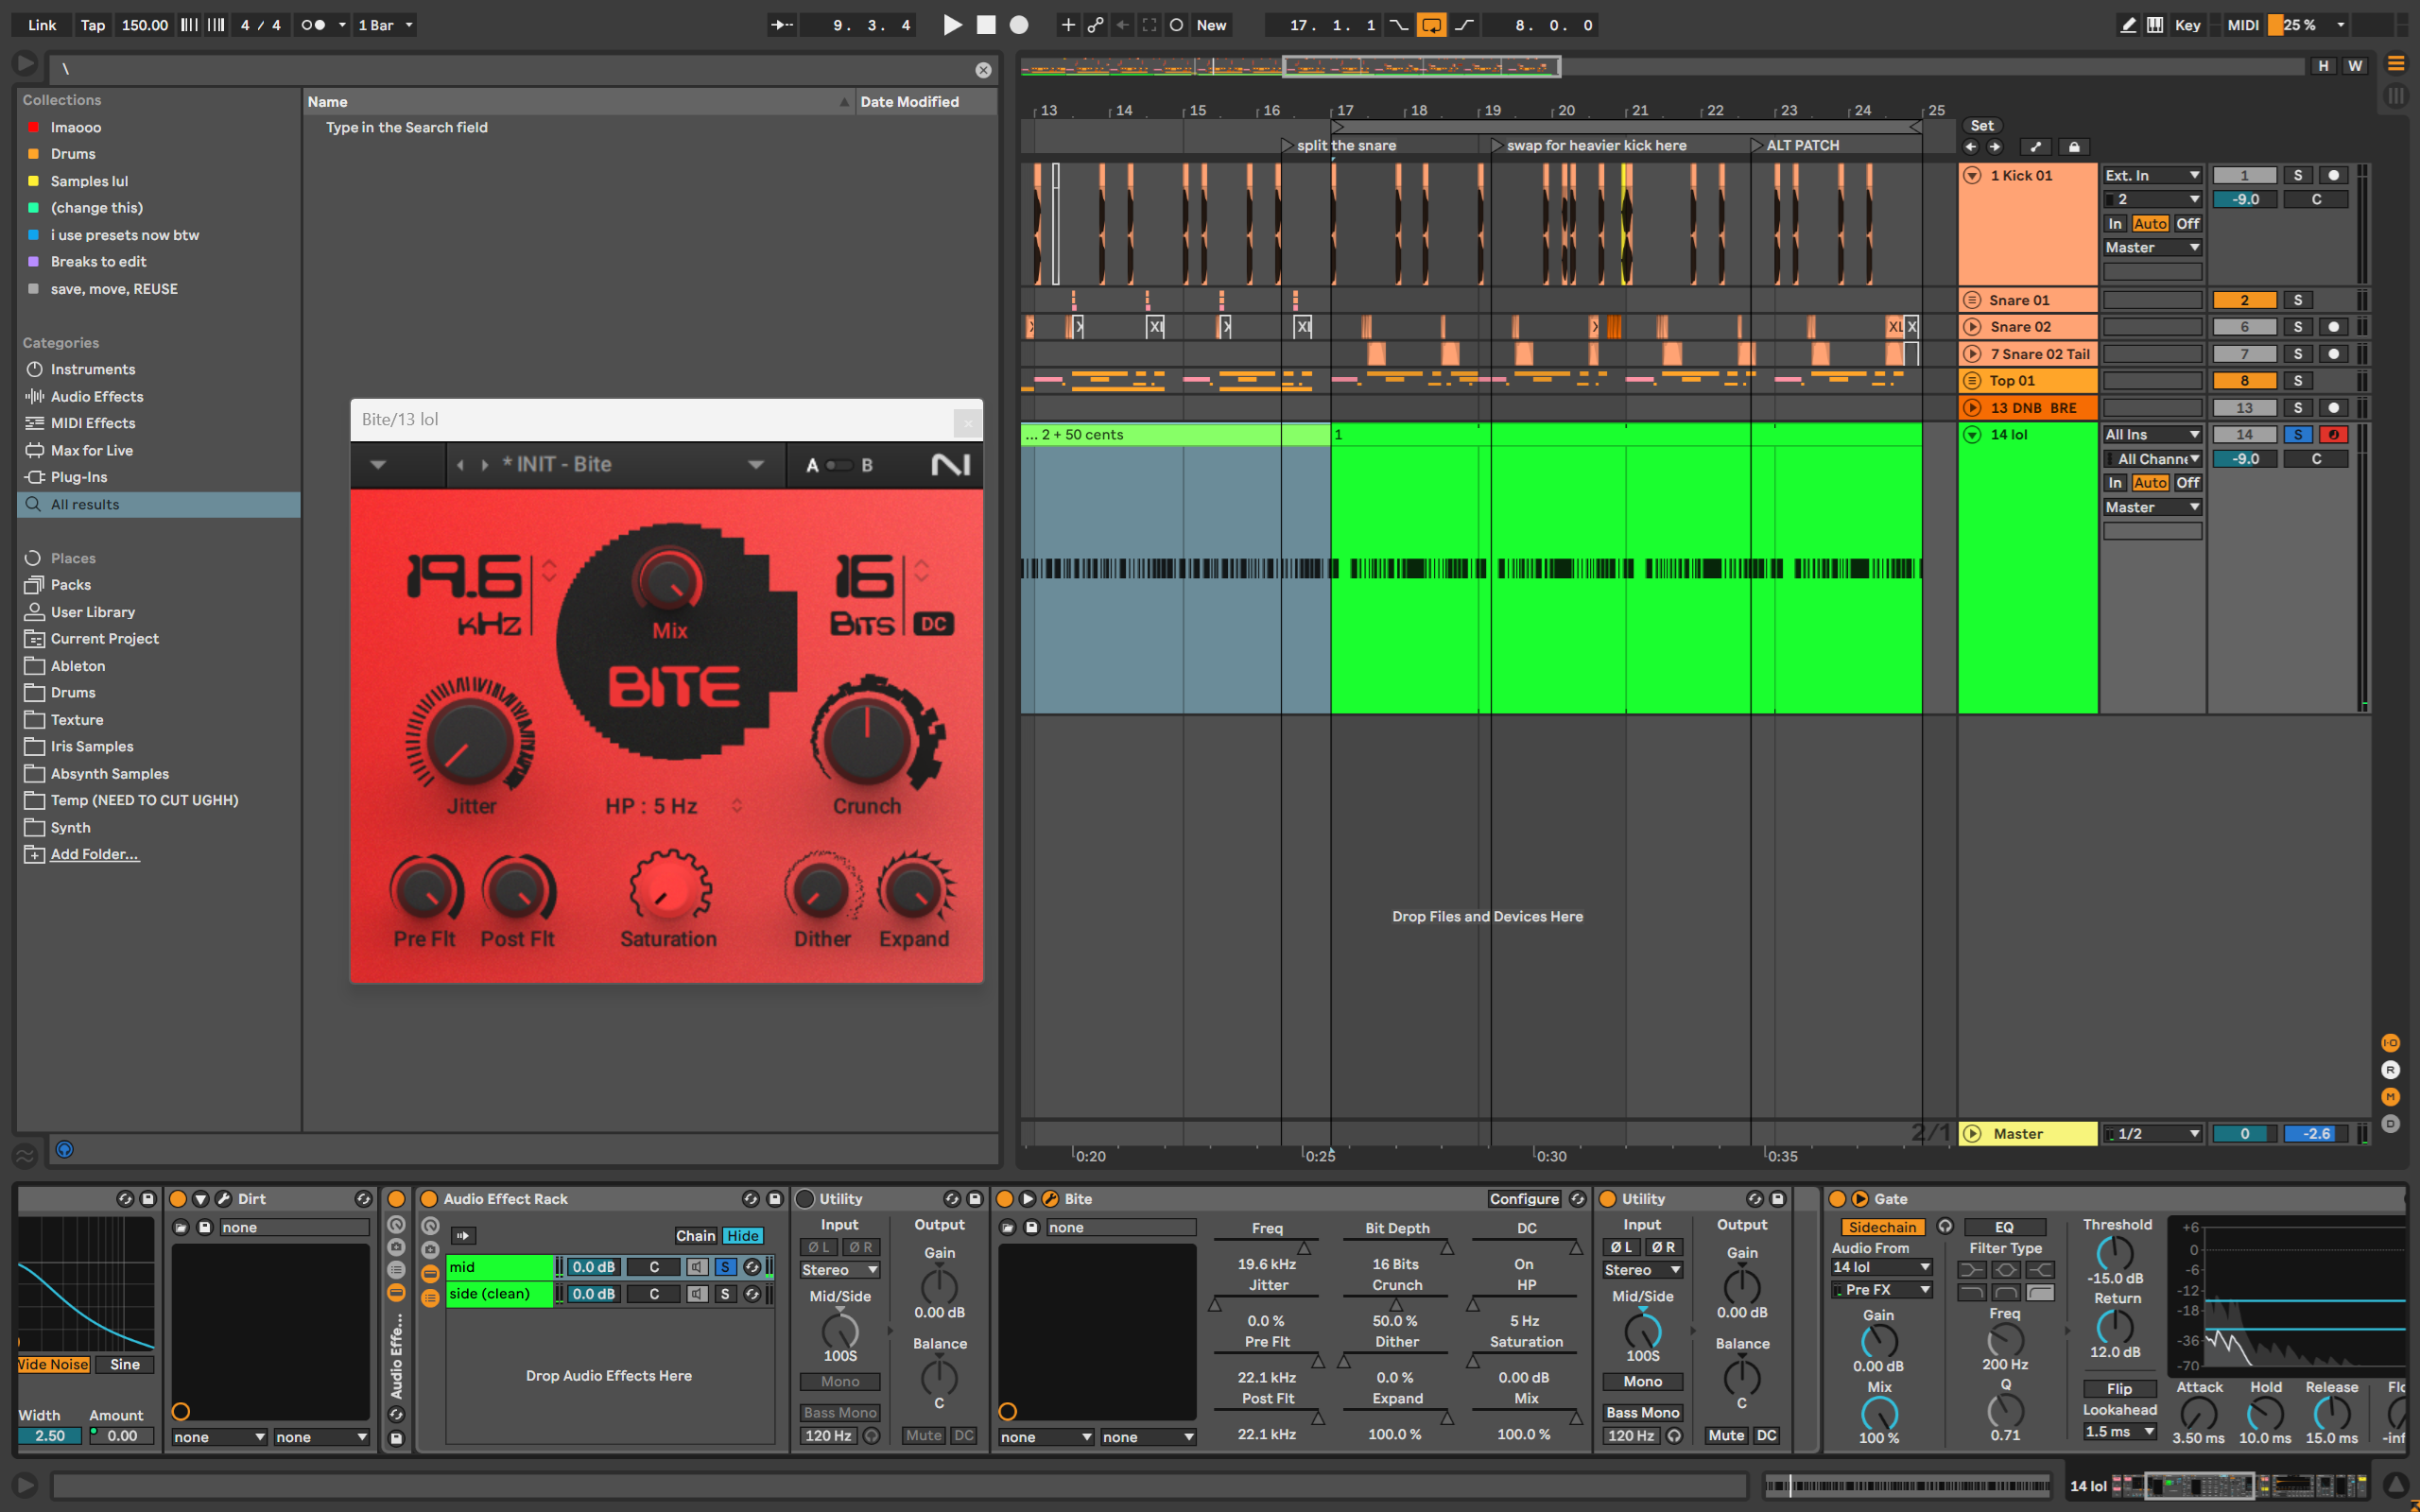Open the Instruments category
Viewport: 2420px width, 1512px height.
93,369
